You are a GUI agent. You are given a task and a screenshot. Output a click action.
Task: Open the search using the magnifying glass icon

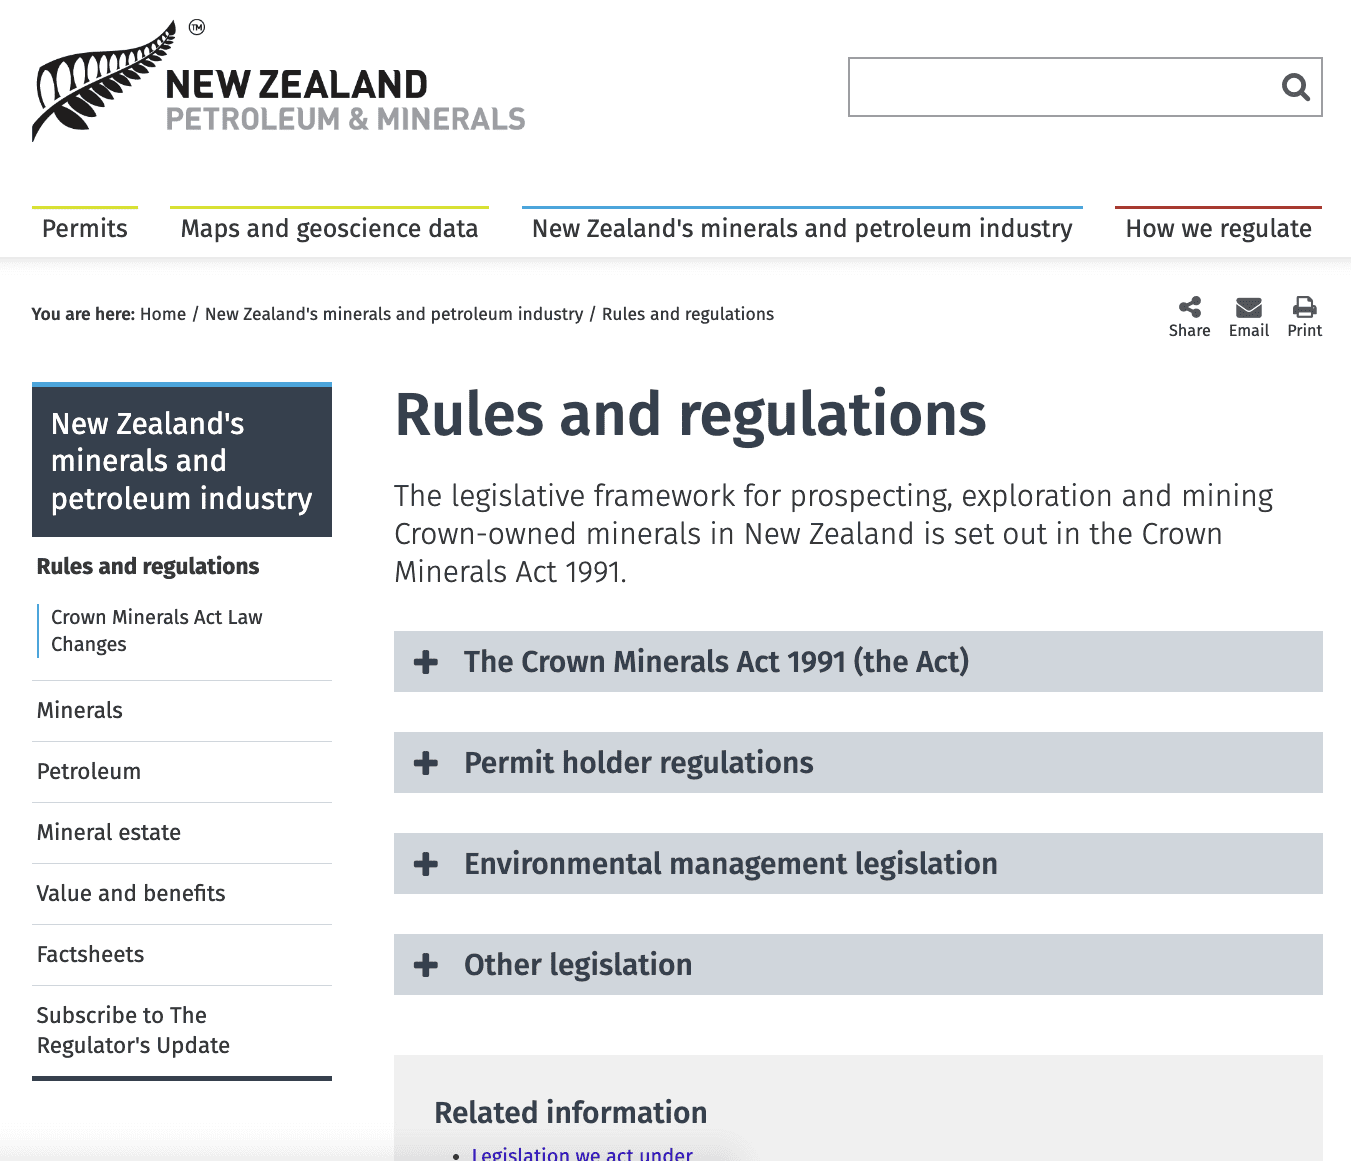(x=1295, y=87)
